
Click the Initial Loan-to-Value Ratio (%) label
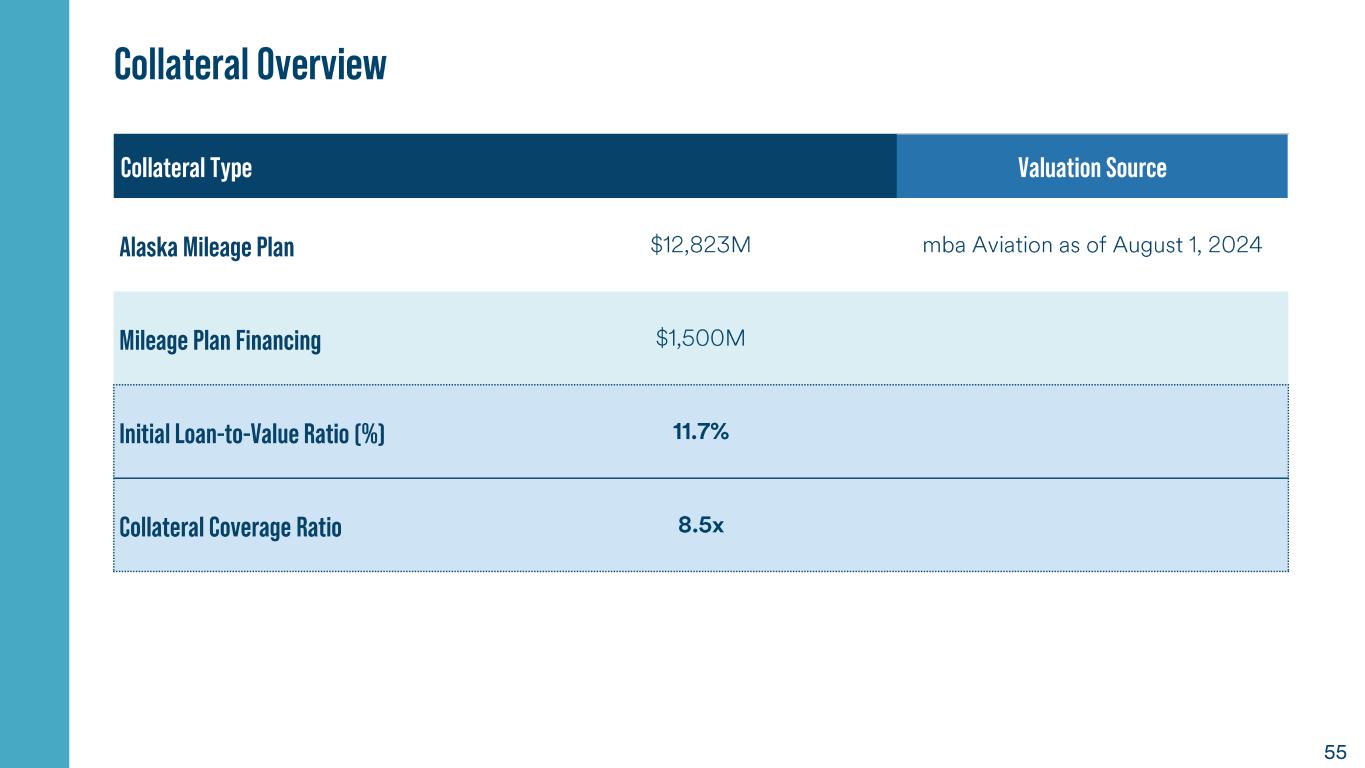pos(252,434)
